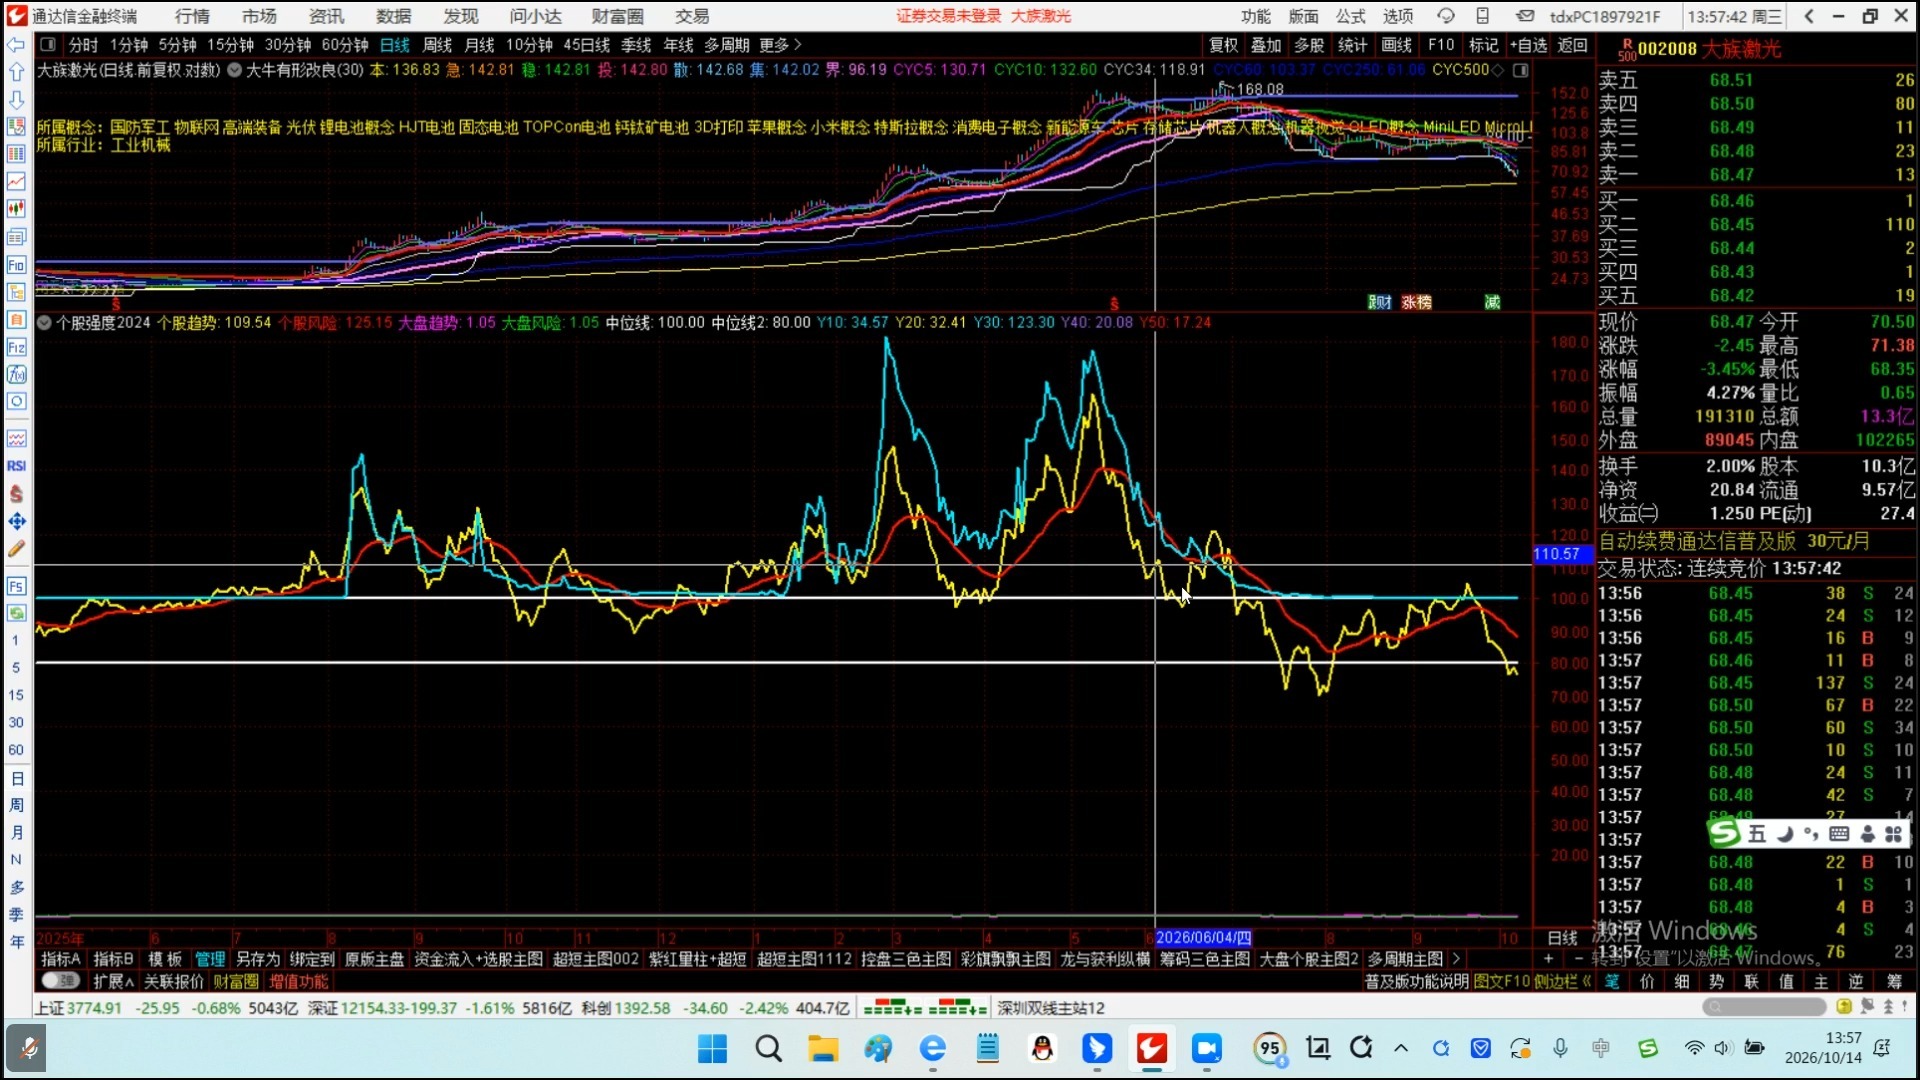Select the RSI indicator icon in left sidebar
Image resolution: width=1920 pixels, height=1080 pixels.
(x=16, y=466)
